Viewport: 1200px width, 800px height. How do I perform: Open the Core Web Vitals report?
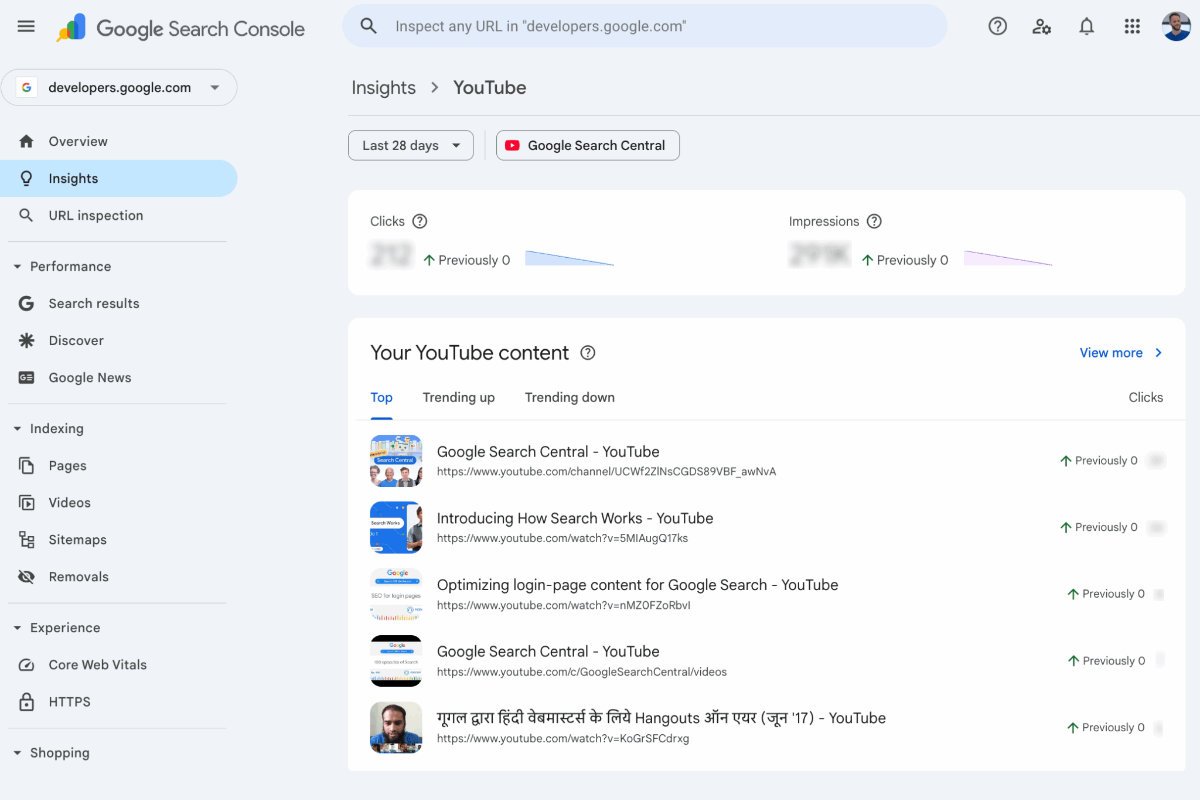[97, 664]
